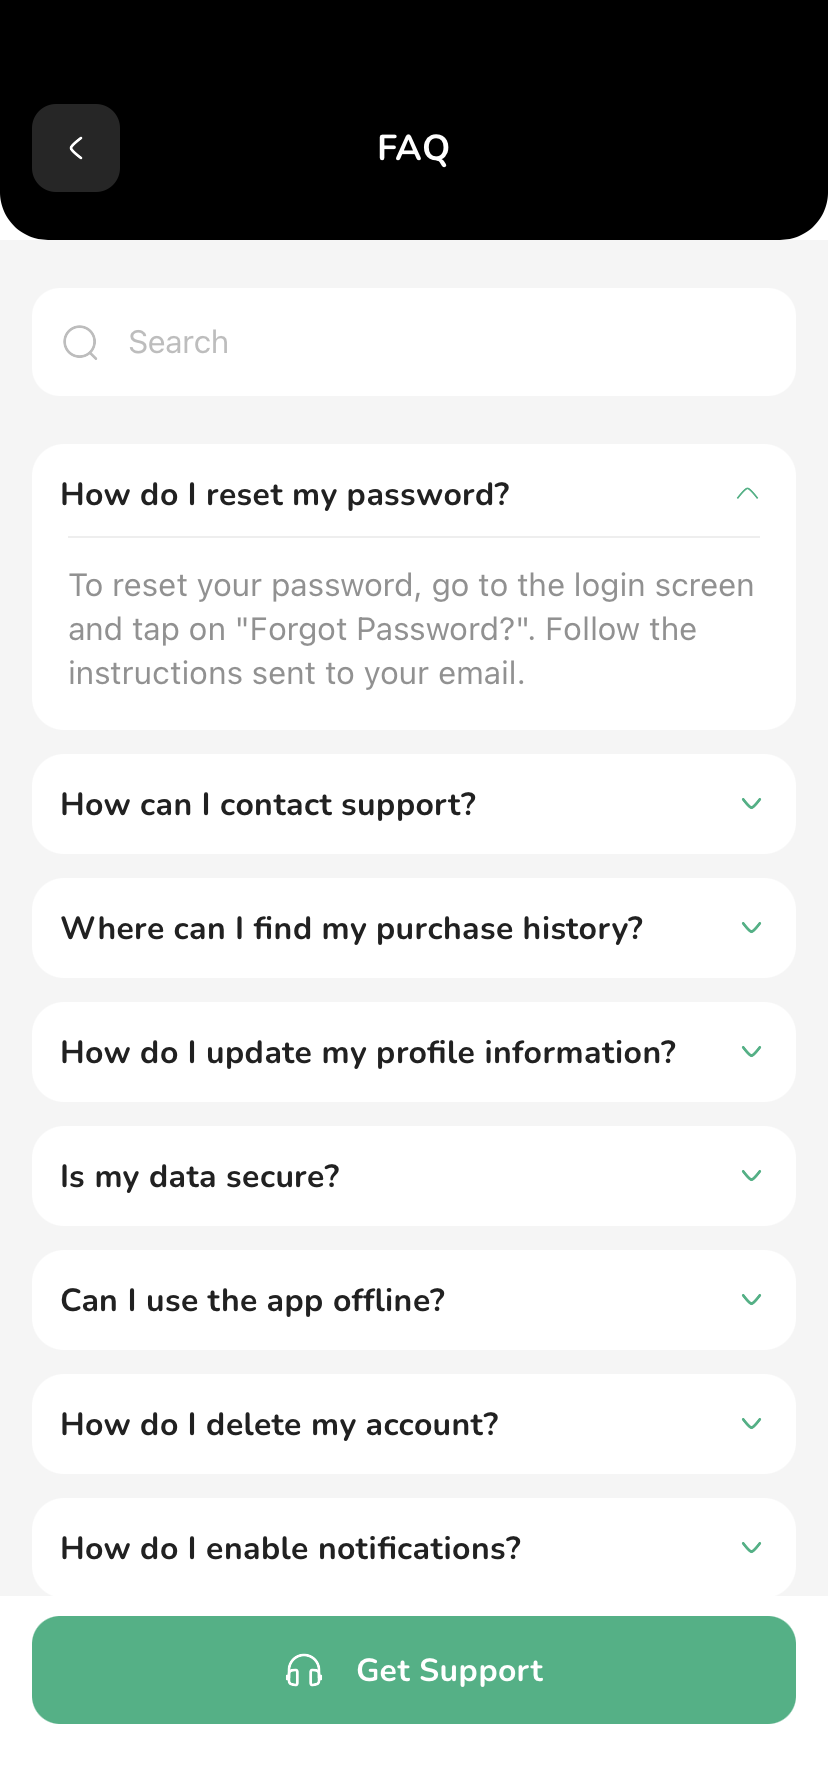Screen dimensions: 828x1792
Task: Click the FAQ page title
Action: coord(414,148)
